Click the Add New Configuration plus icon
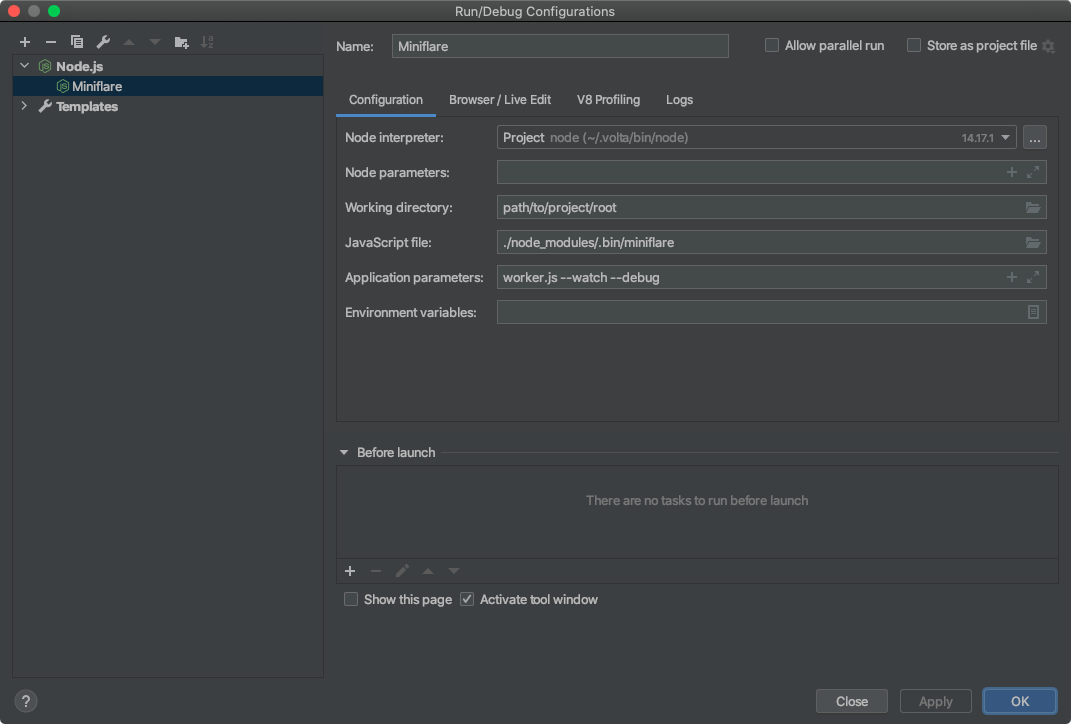The image size is (1071, 724). (x=25, y=42)
